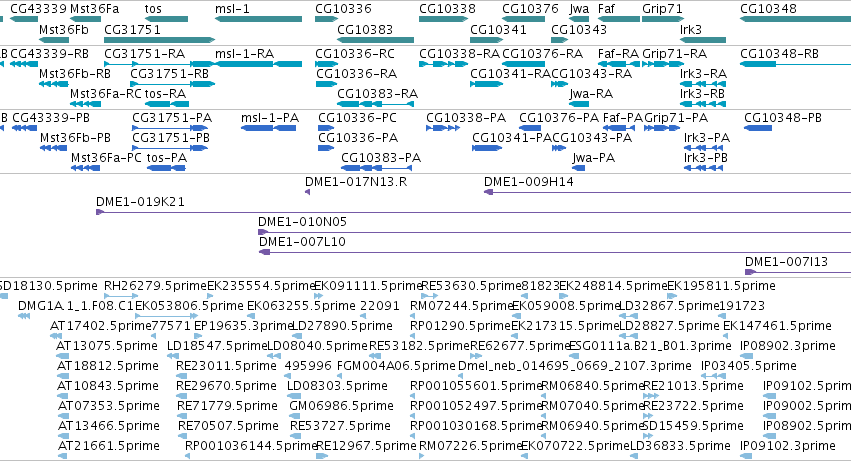Click the CG10348 gene bar
This screenshot has height=461, width=851.
click(x=796, y=19)
